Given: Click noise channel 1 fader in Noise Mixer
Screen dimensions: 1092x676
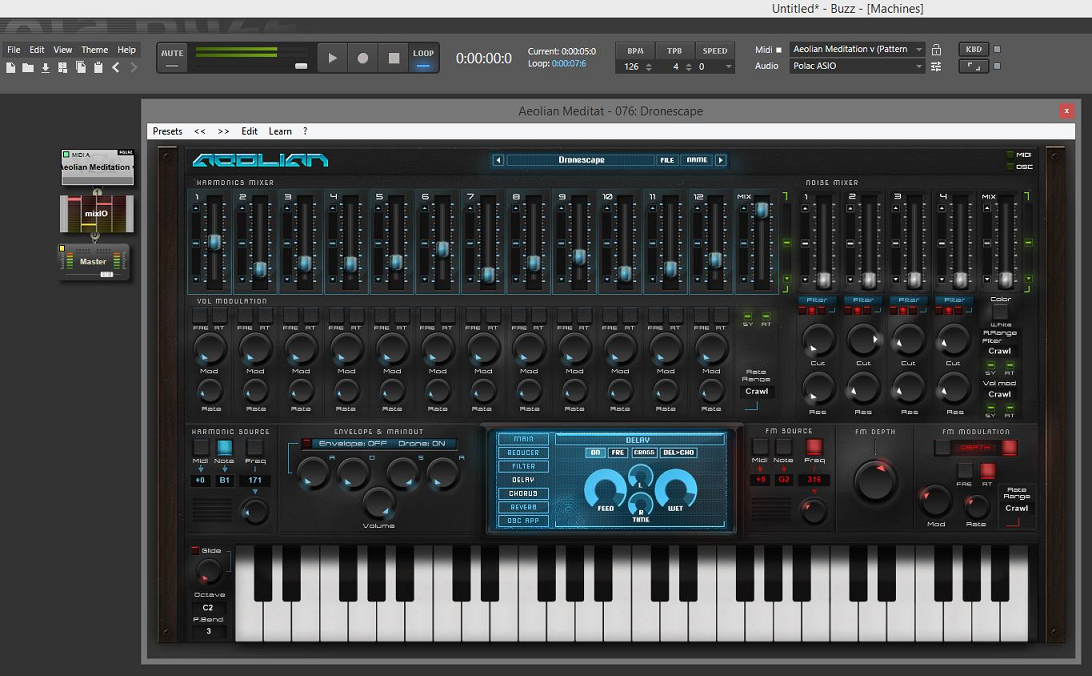Looking at the screenshot, I should coord(824,279).
